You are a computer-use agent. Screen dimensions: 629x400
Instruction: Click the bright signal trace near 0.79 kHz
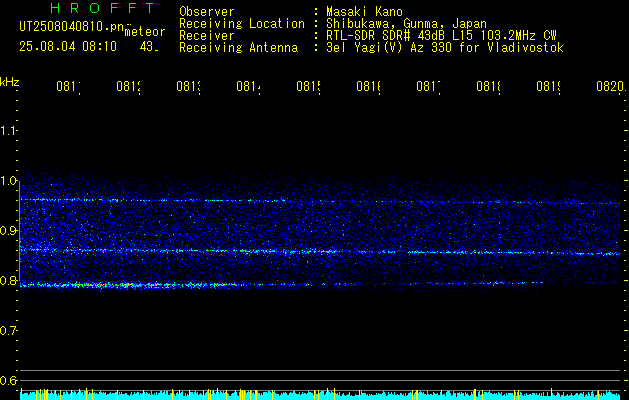(x=320, y=284)
